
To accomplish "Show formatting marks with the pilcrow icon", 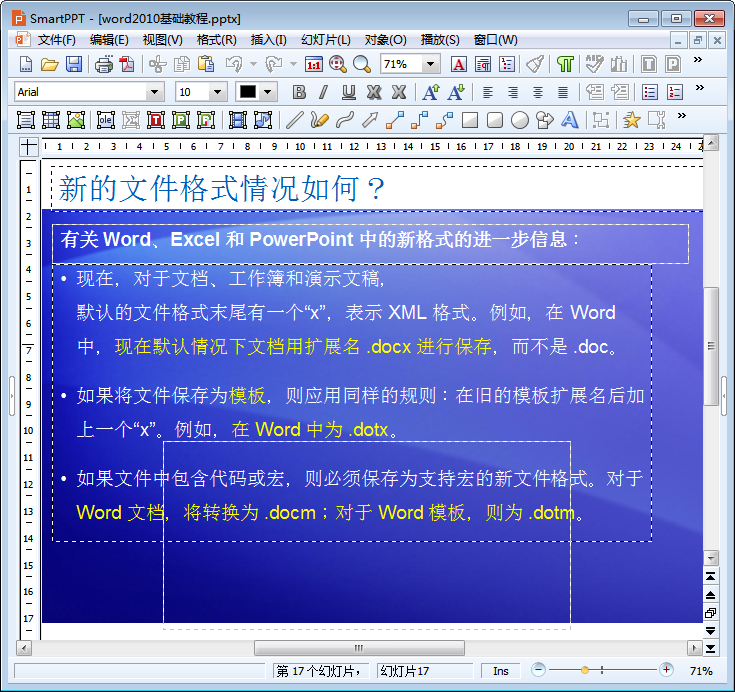I will pos(565,64).
